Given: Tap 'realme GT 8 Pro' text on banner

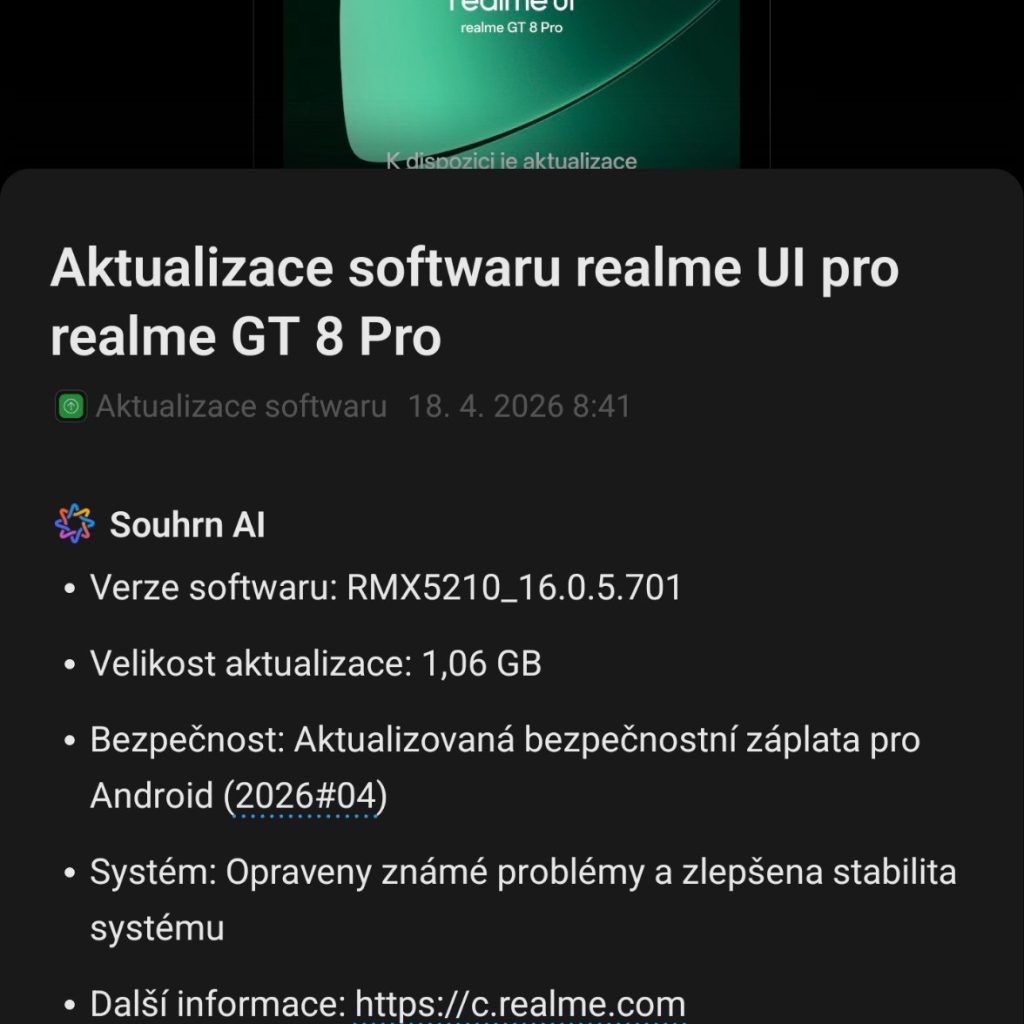Looking at the screenshot, I should [x=511, y=27].
